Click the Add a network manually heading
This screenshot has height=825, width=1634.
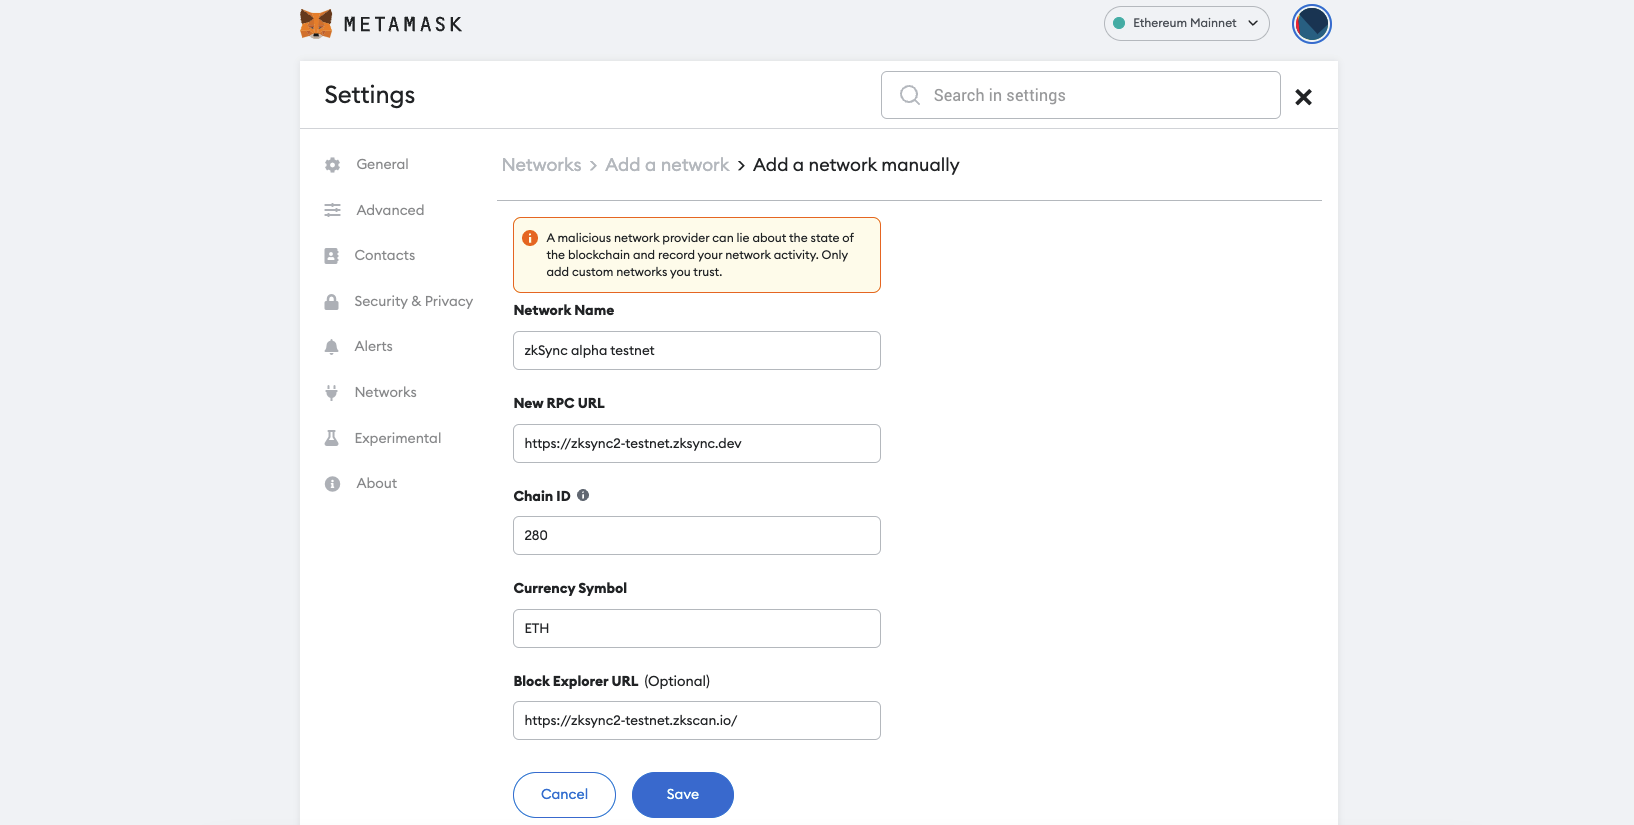[856, 165]
